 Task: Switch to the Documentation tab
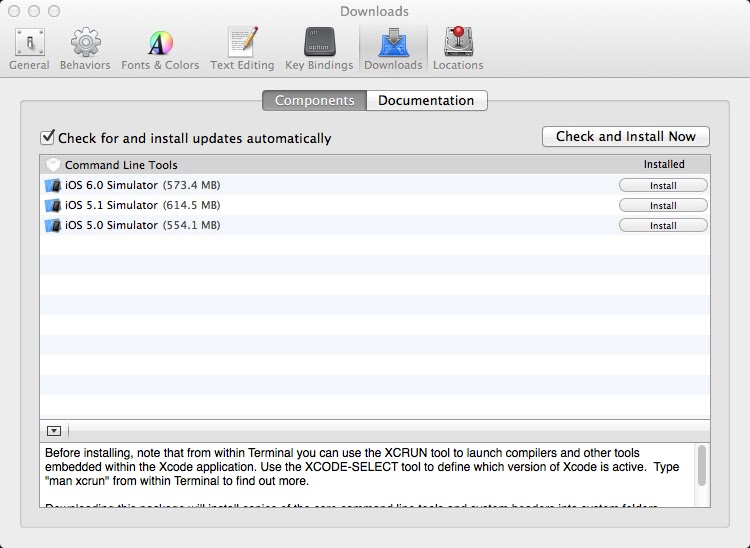pyautogui.click(x=427, y=100)
